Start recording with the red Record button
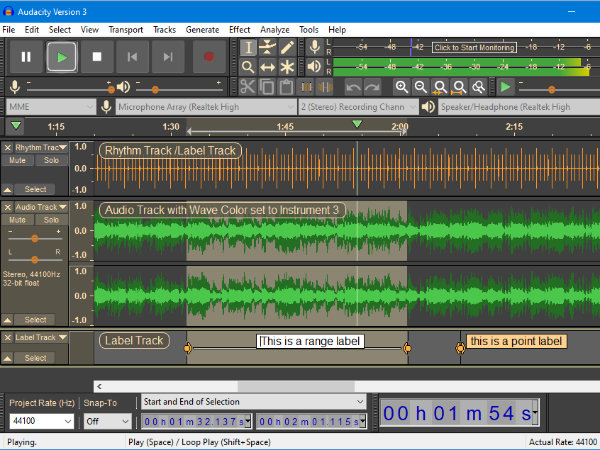This screenshot has height=450, width=600. coord(209,57)
